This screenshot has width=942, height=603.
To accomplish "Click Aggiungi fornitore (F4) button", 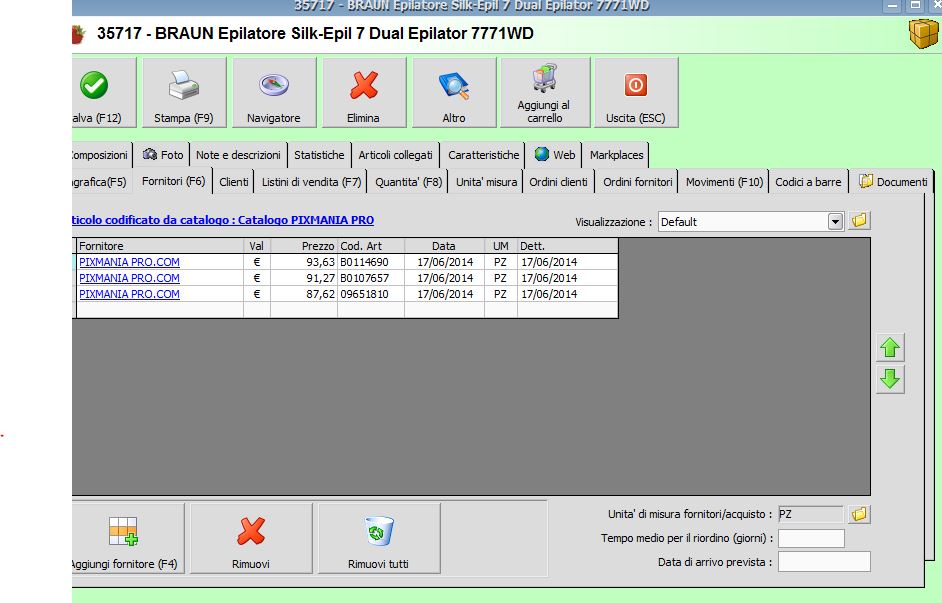I will [127, 539].
